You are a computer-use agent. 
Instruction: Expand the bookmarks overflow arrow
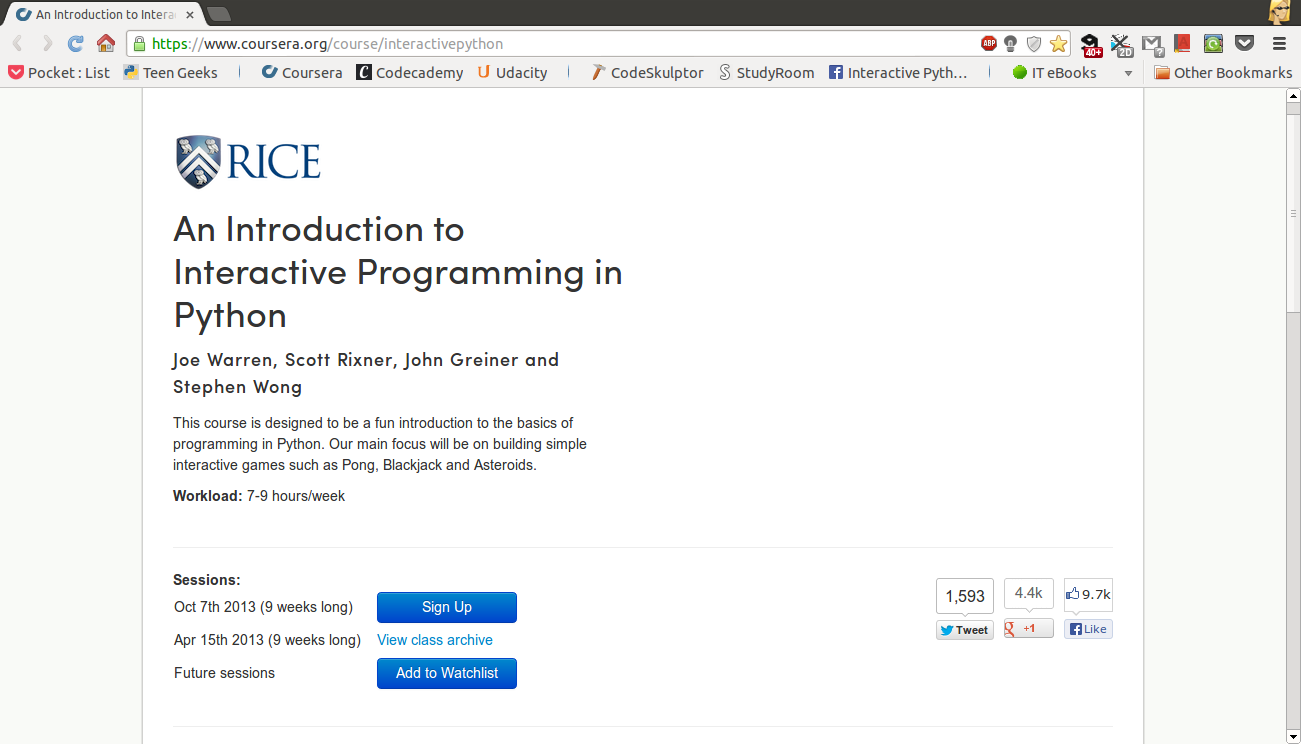1129,73
